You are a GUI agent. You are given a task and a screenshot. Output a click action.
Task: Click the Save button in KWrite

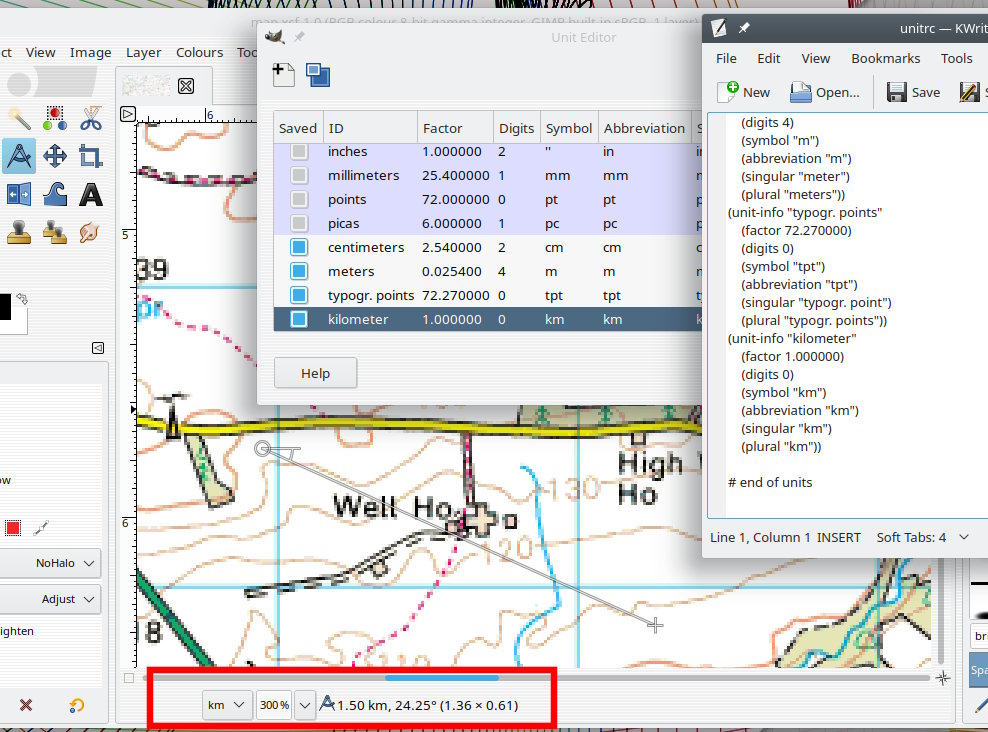coord(914,92)
